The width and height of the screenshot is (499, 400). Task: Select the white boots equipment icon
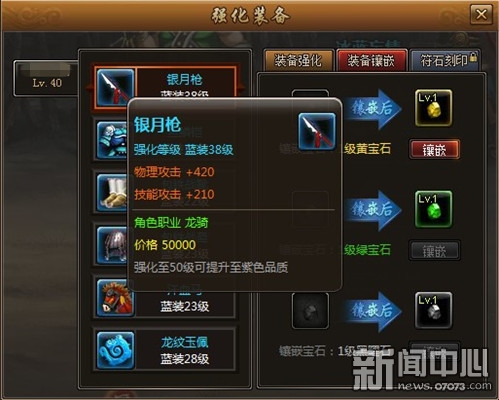click(112, 192)
